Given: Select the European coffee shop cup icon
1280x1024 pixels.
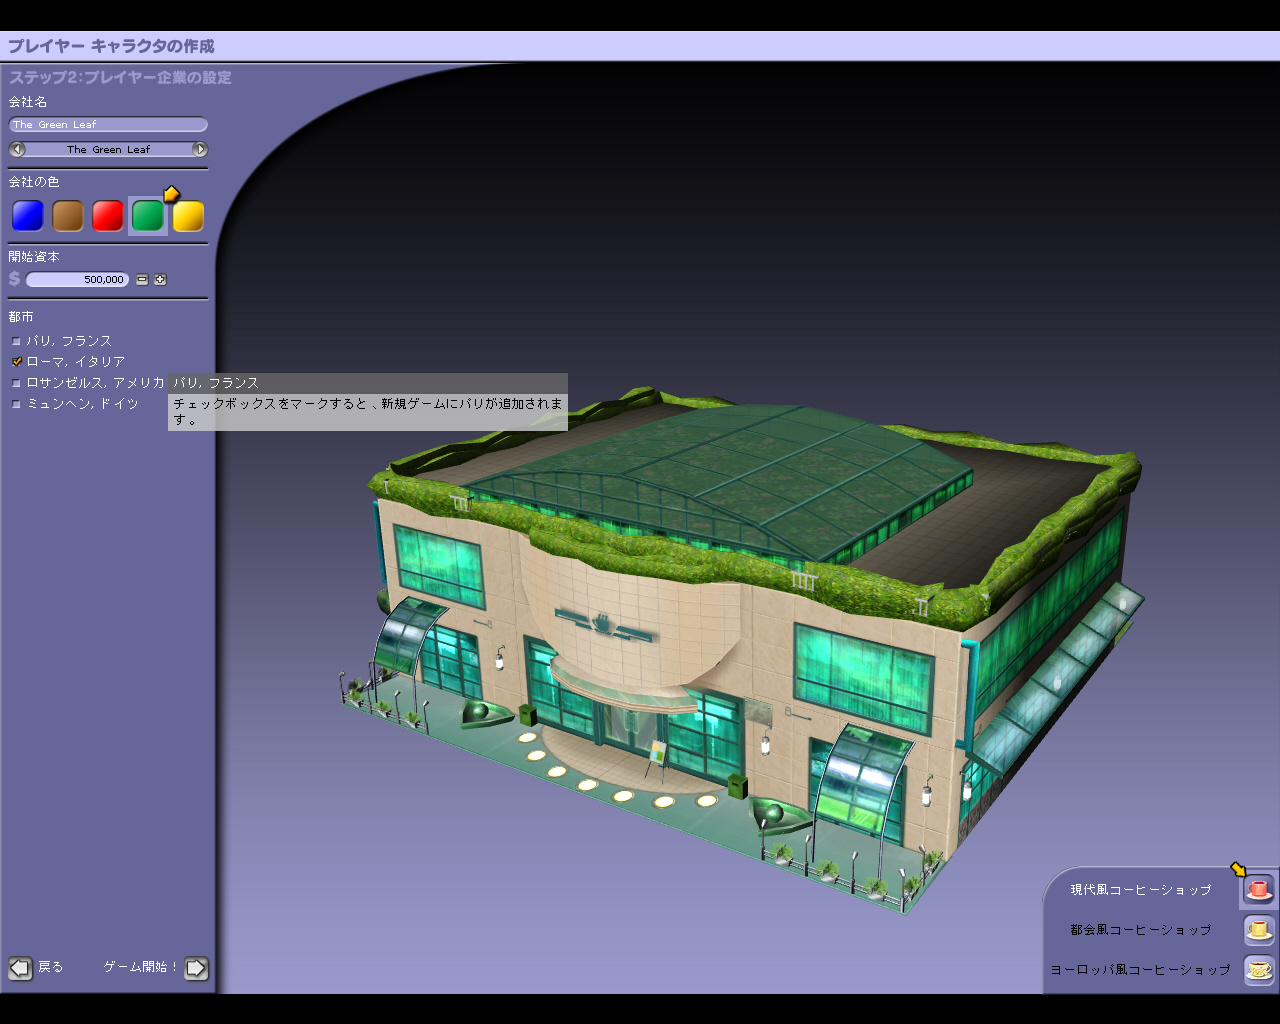Looking at the screenshot, I should 1259,970.
